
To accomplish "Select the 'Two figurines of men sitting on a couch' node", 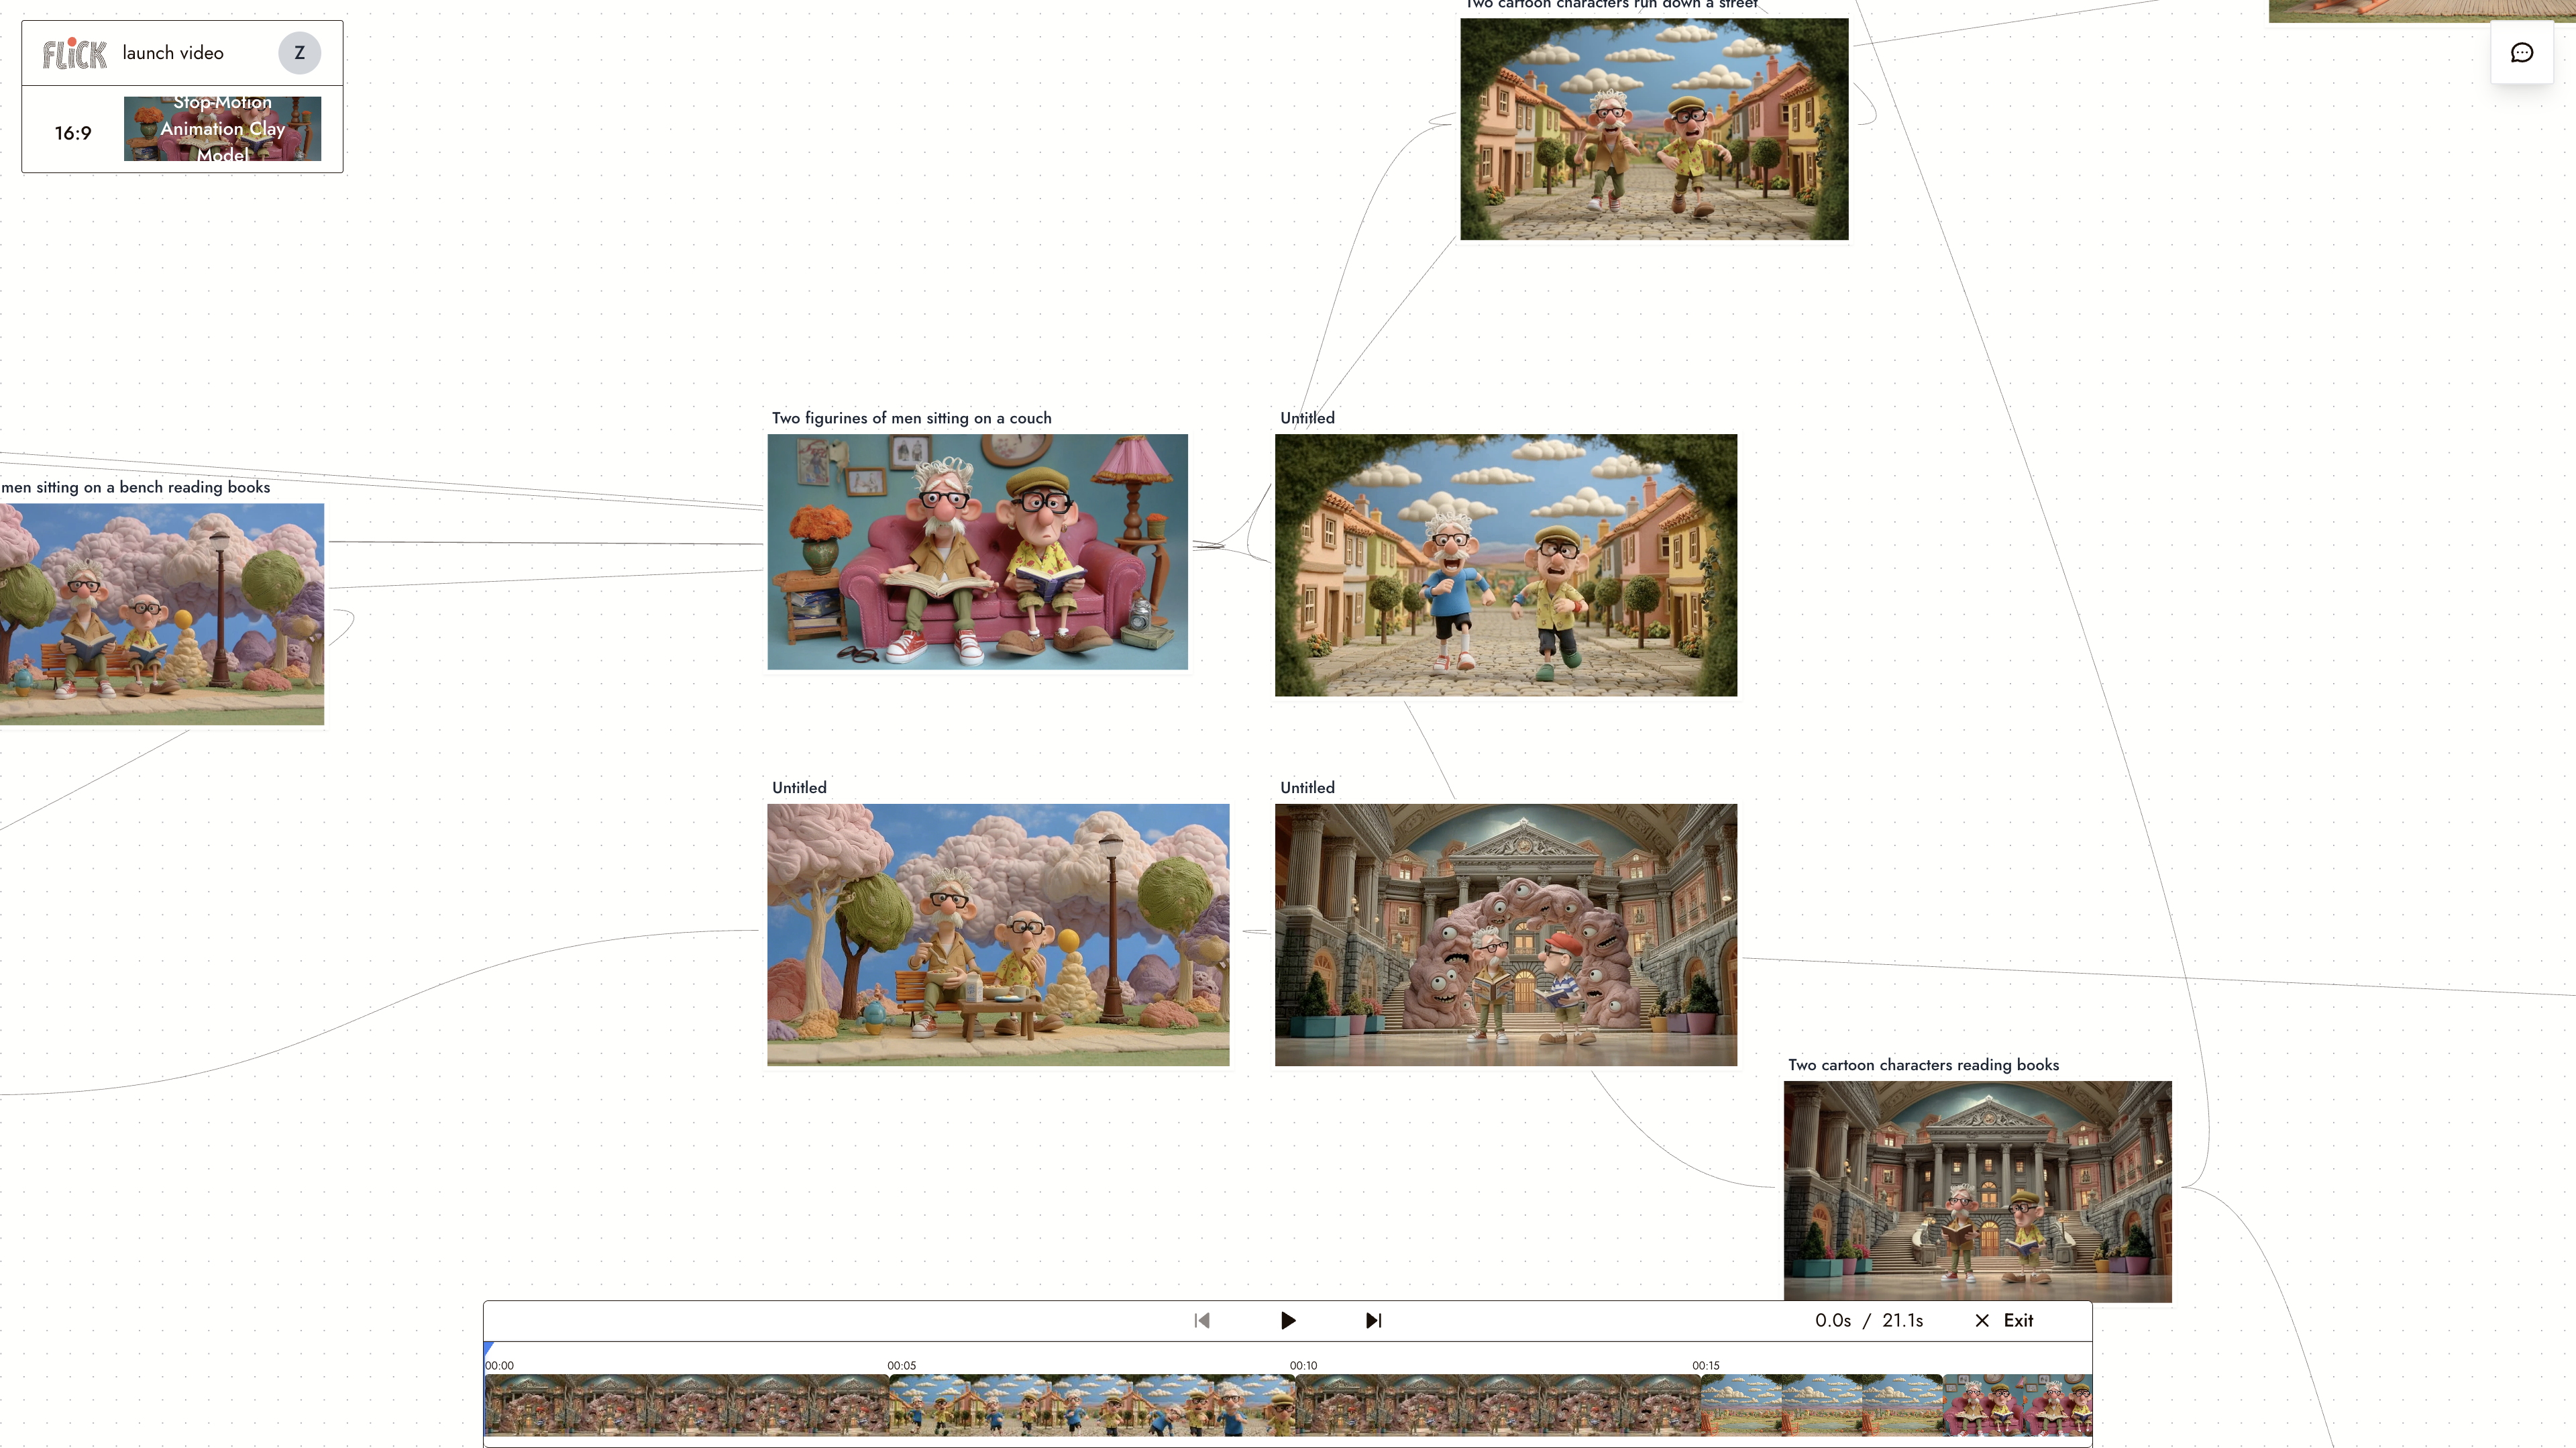I will (x=977, y=551).
